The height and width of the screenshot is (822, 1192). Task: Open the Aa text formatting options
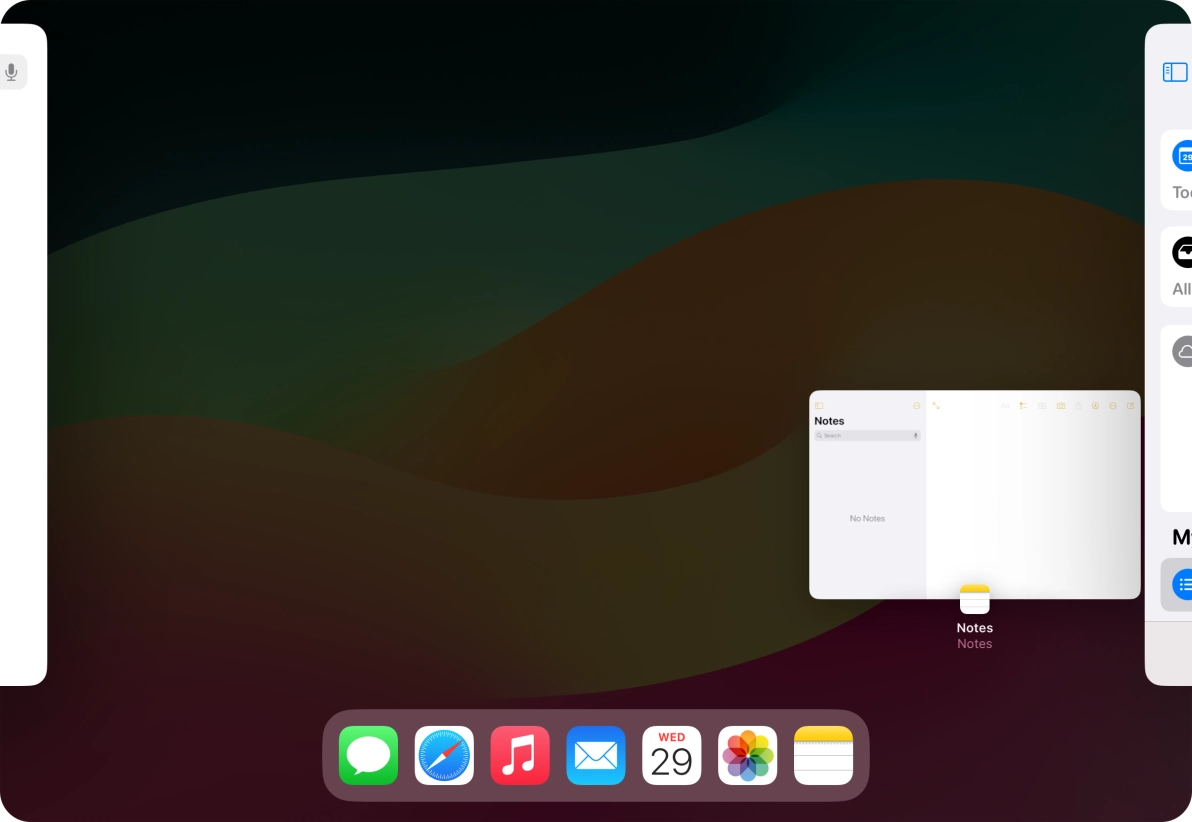pyautogui.click(x=1006, y=405)
